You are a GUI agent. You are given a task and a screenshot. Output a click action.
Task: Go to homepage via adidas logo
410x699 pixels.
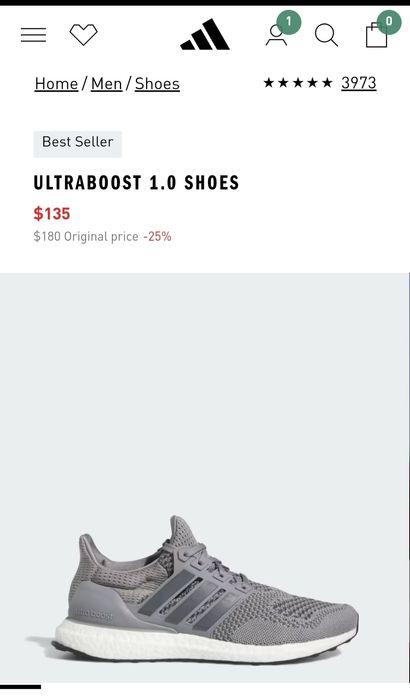tap(205, 34)
